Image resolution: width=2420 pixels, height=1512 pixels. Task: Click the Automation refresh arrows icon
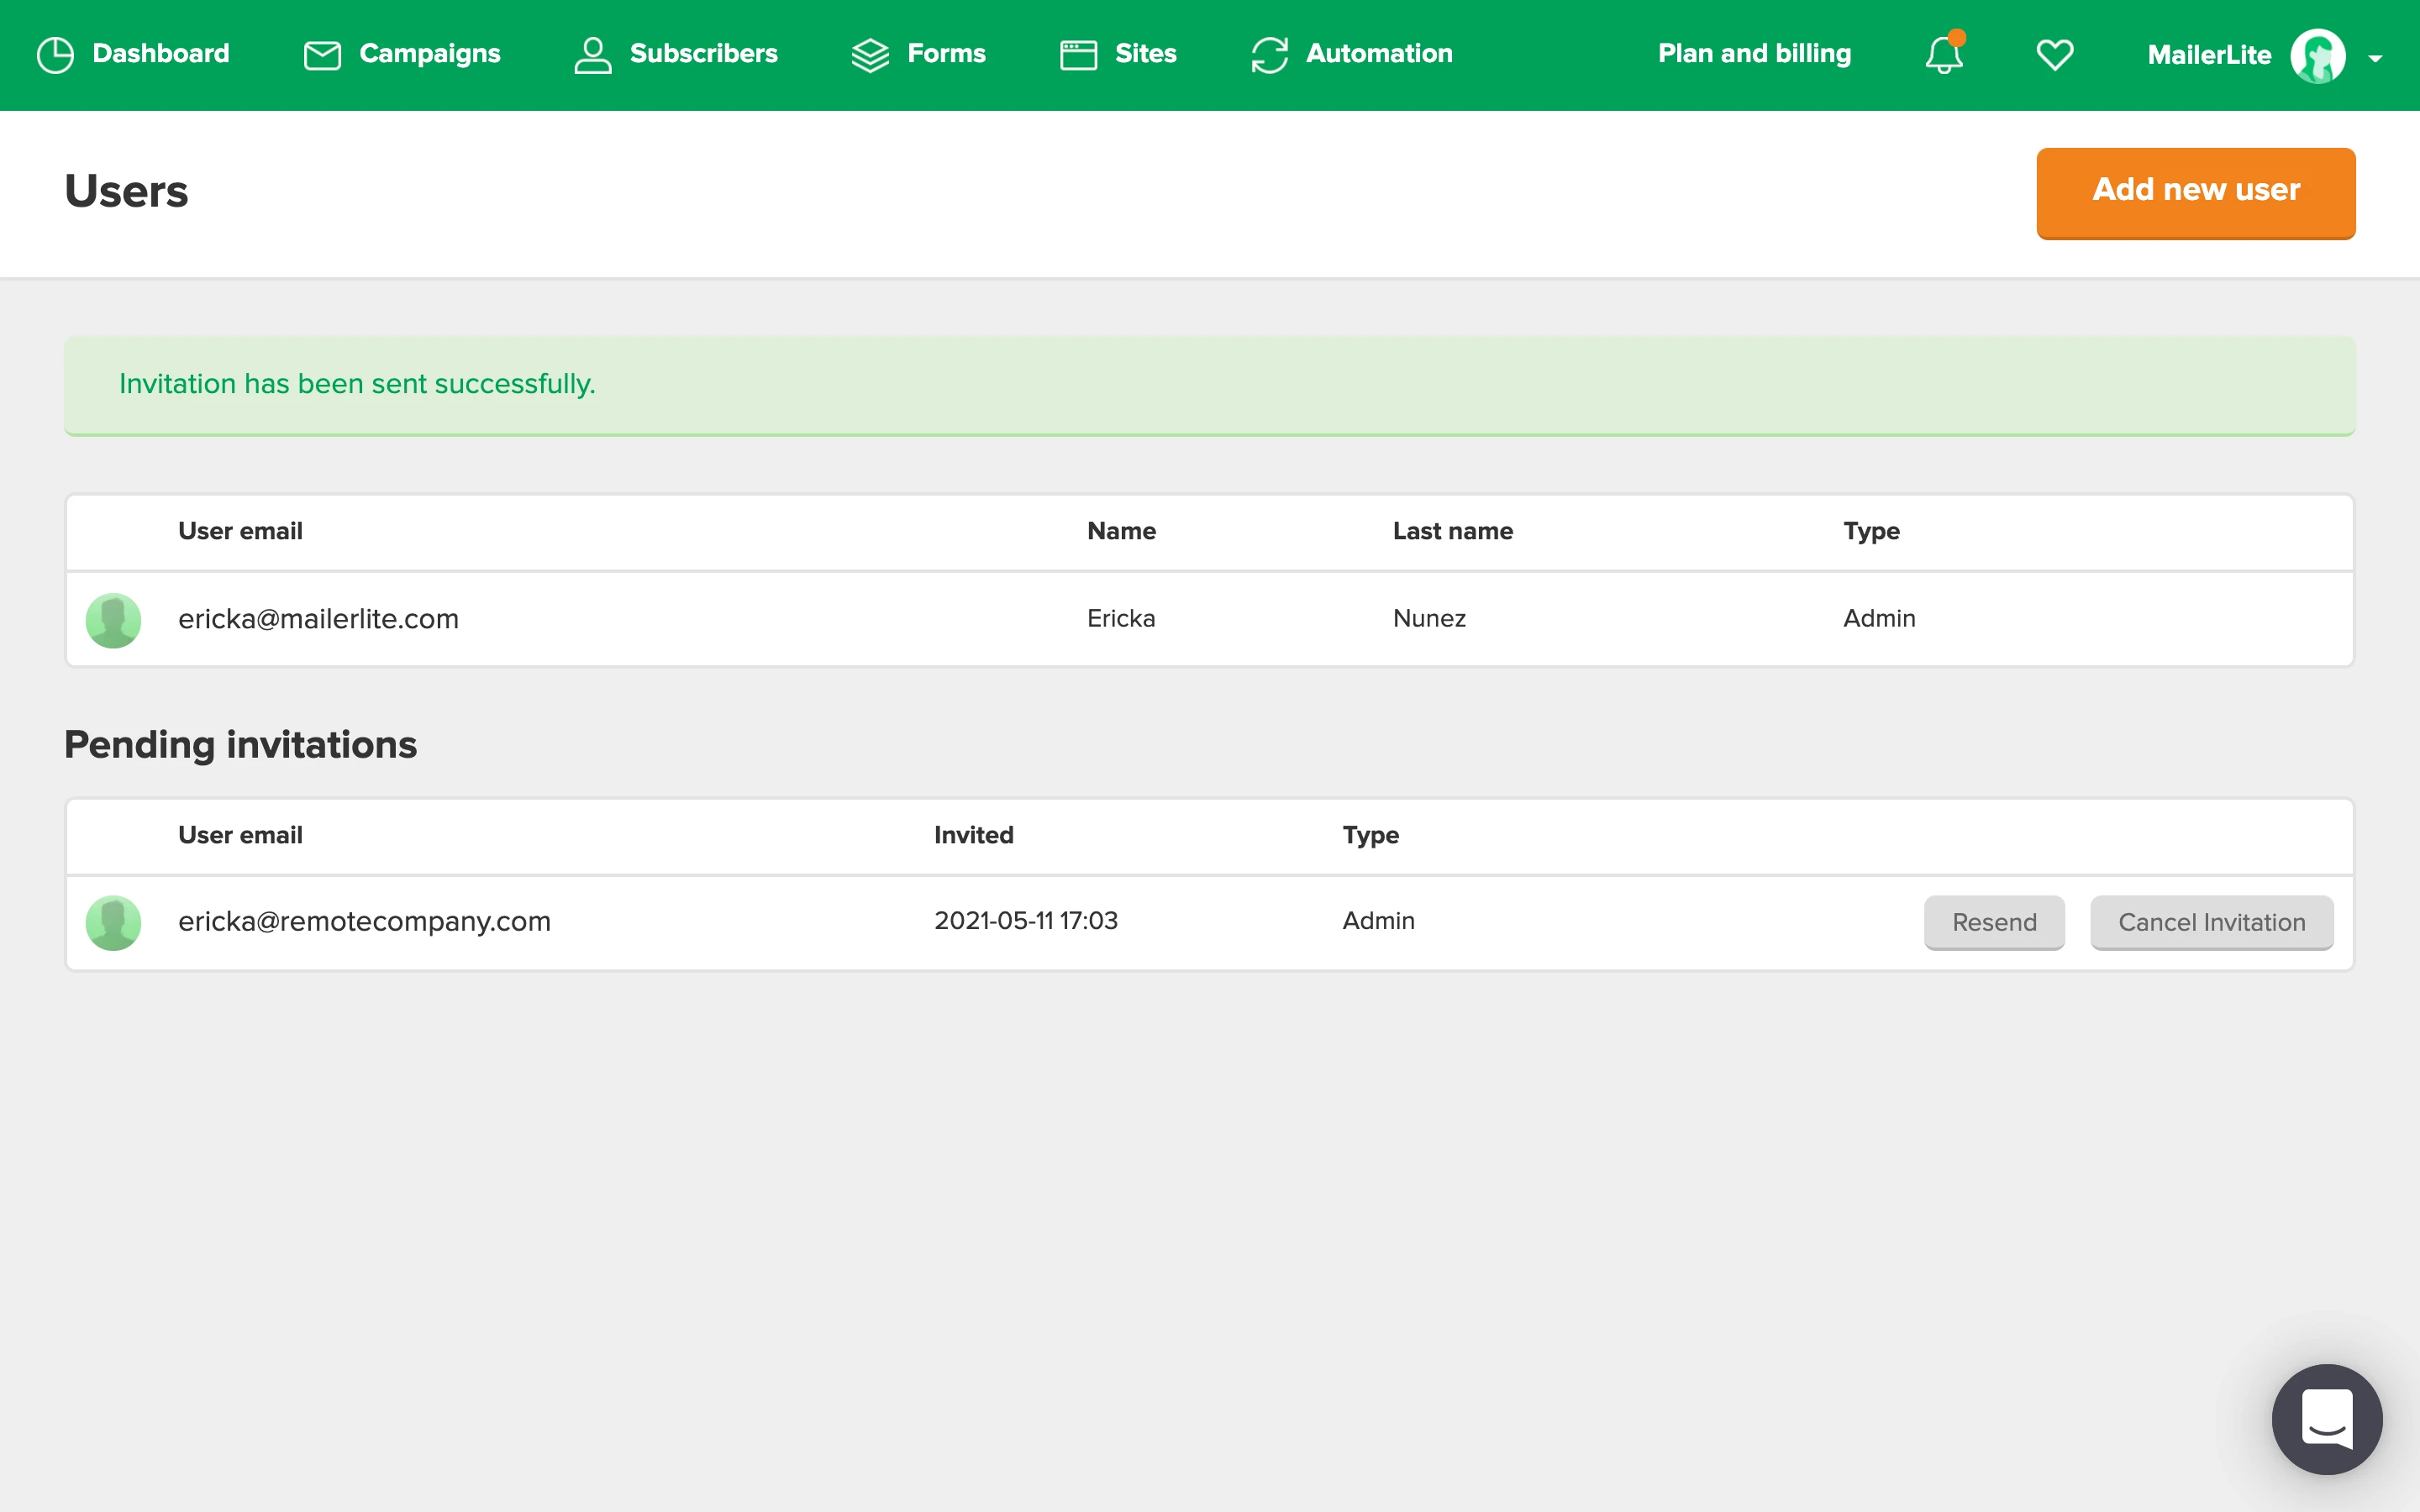(1269, 55)
